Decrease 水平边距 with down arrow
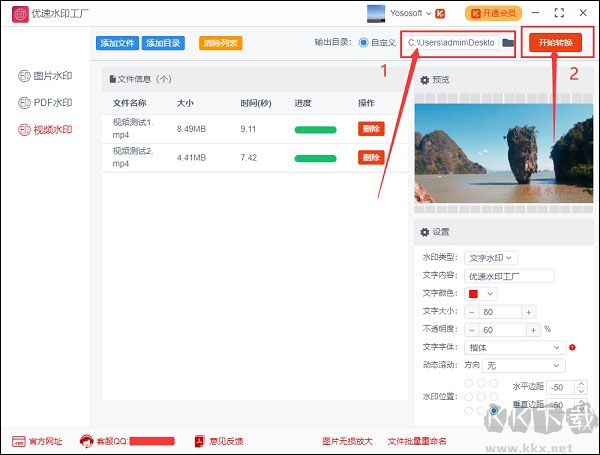The height and width of the screenshot is (455, 600). (581, 391)
